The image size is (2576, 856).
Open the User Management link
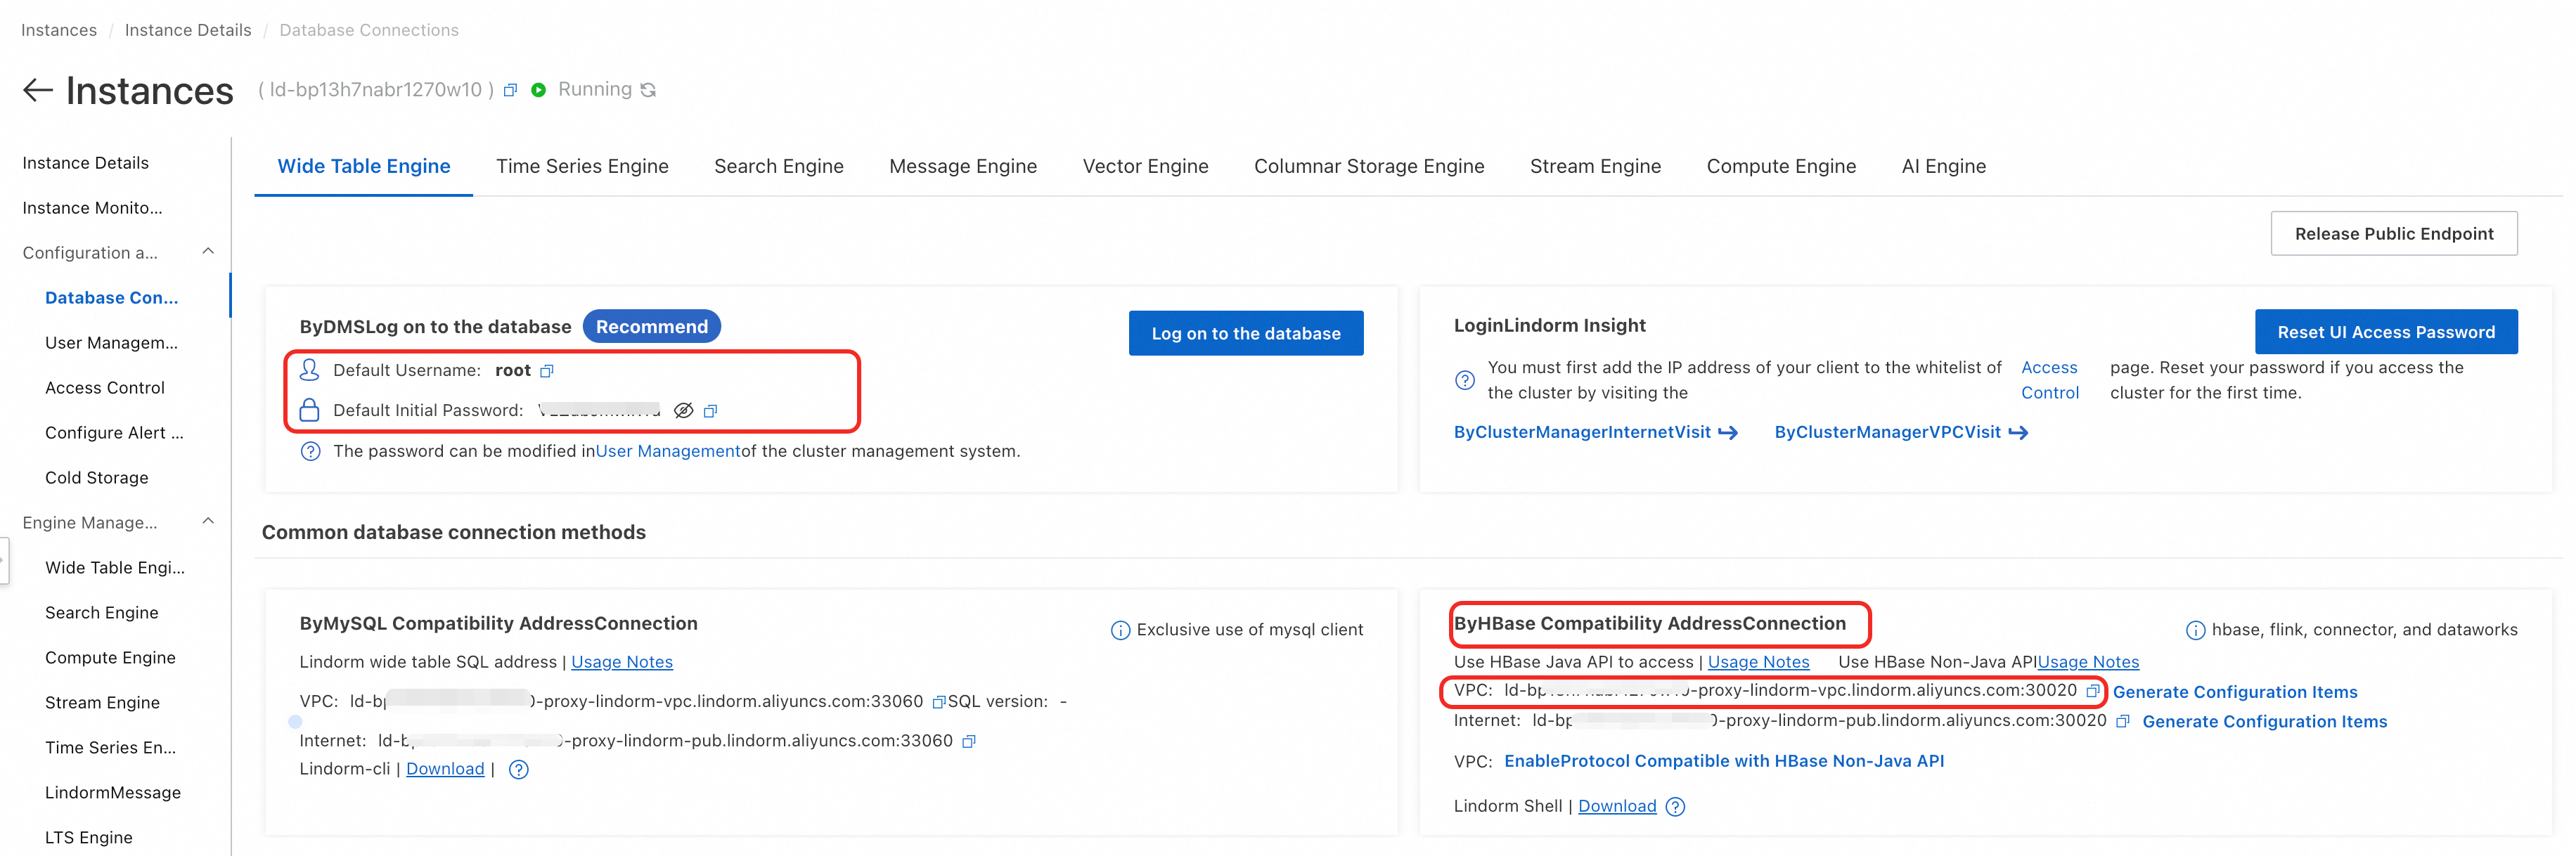[667, 451]
